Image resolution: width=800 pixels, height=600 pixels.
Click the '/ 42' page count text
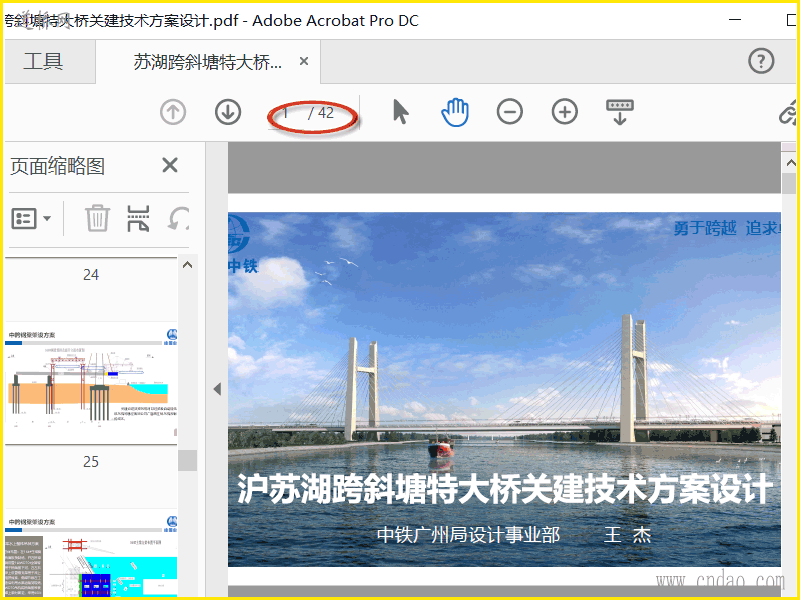click(321, 113)
